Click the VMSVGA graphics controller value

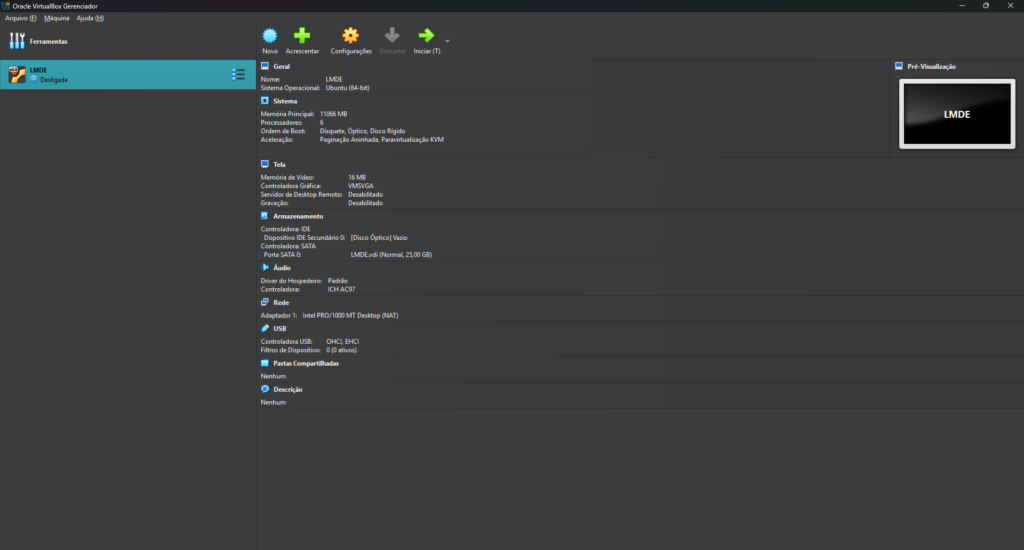coord(360,186)
